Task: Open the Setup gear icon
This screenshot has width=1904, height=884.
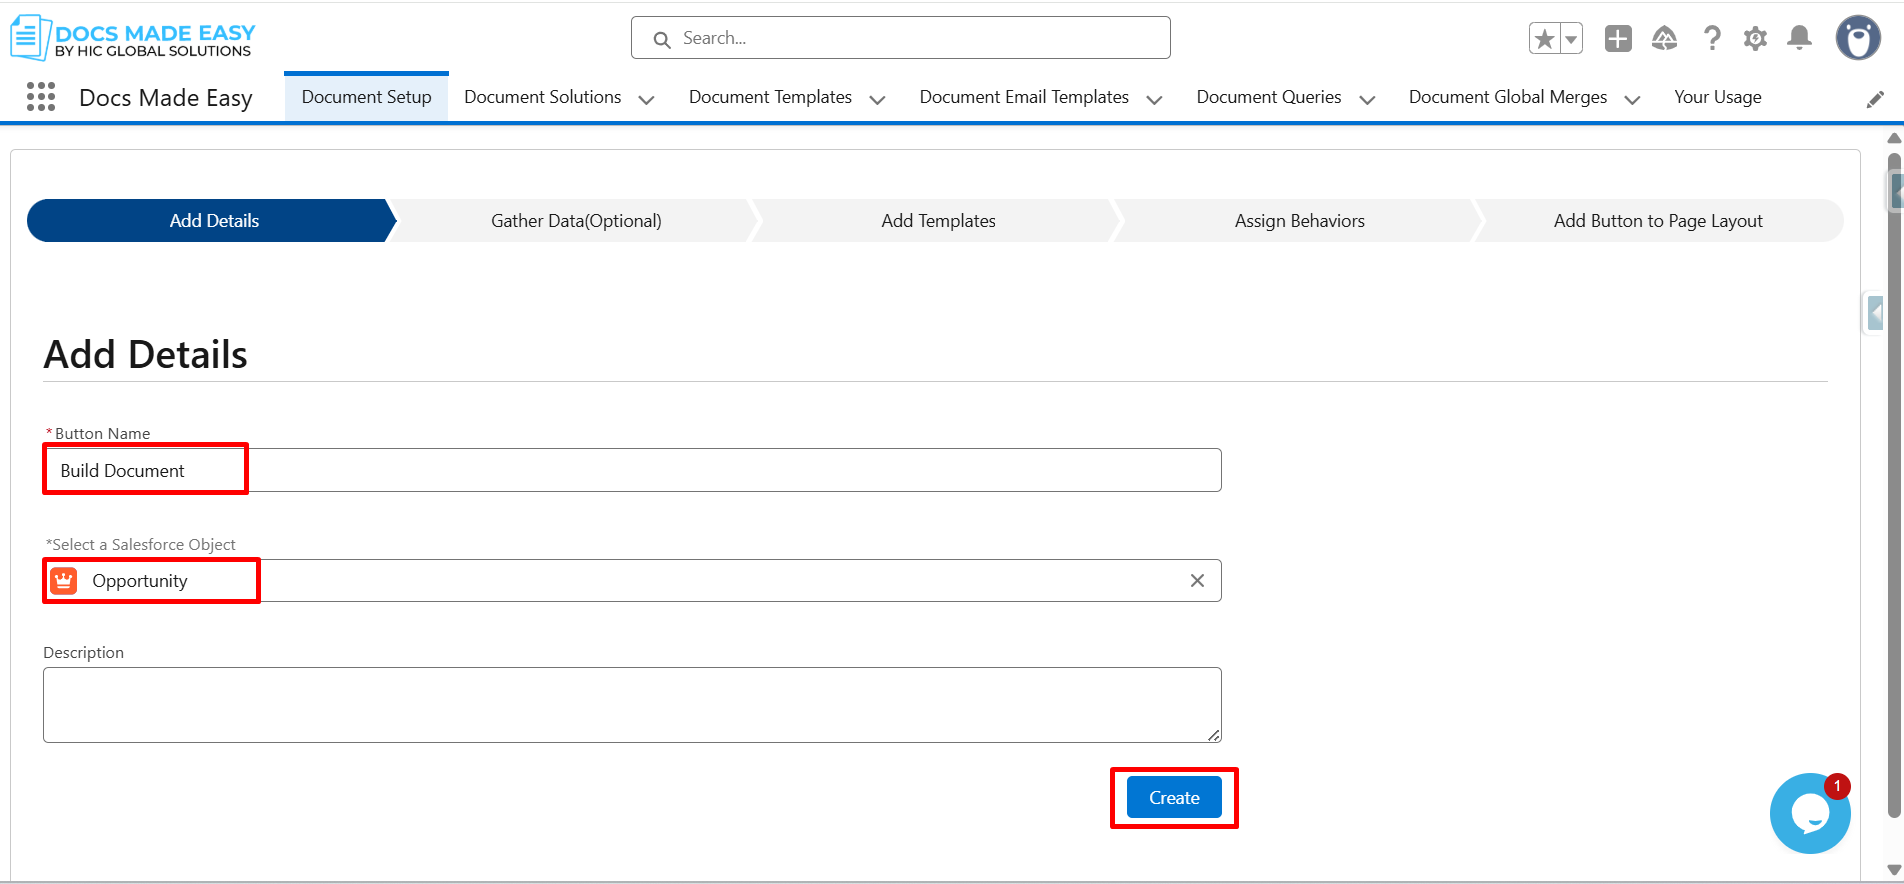Action: tap(1755, 39)
